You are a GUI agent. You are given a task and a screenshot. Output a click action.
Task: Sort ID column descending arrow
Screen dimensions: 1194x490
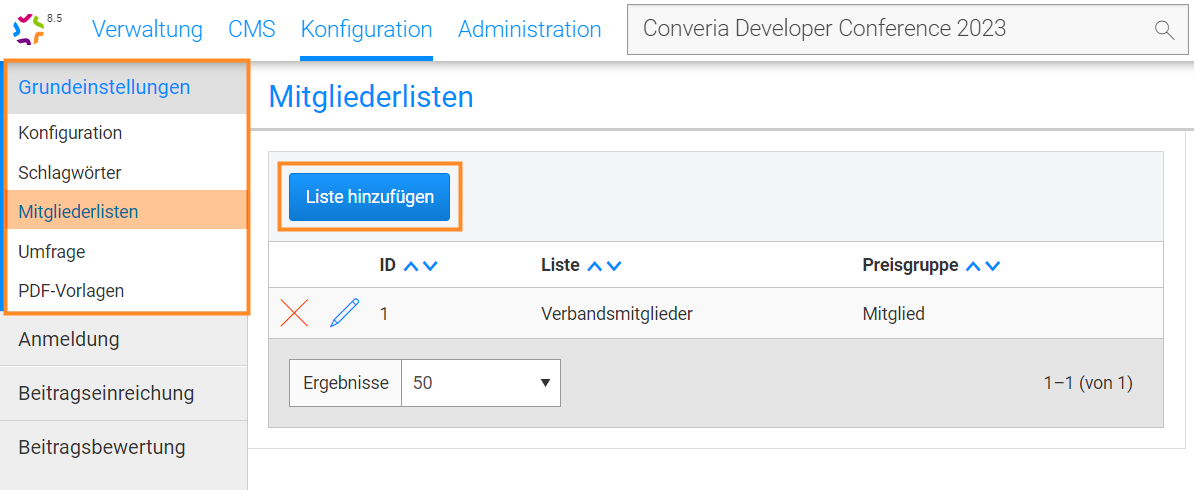tap(431, 266)
